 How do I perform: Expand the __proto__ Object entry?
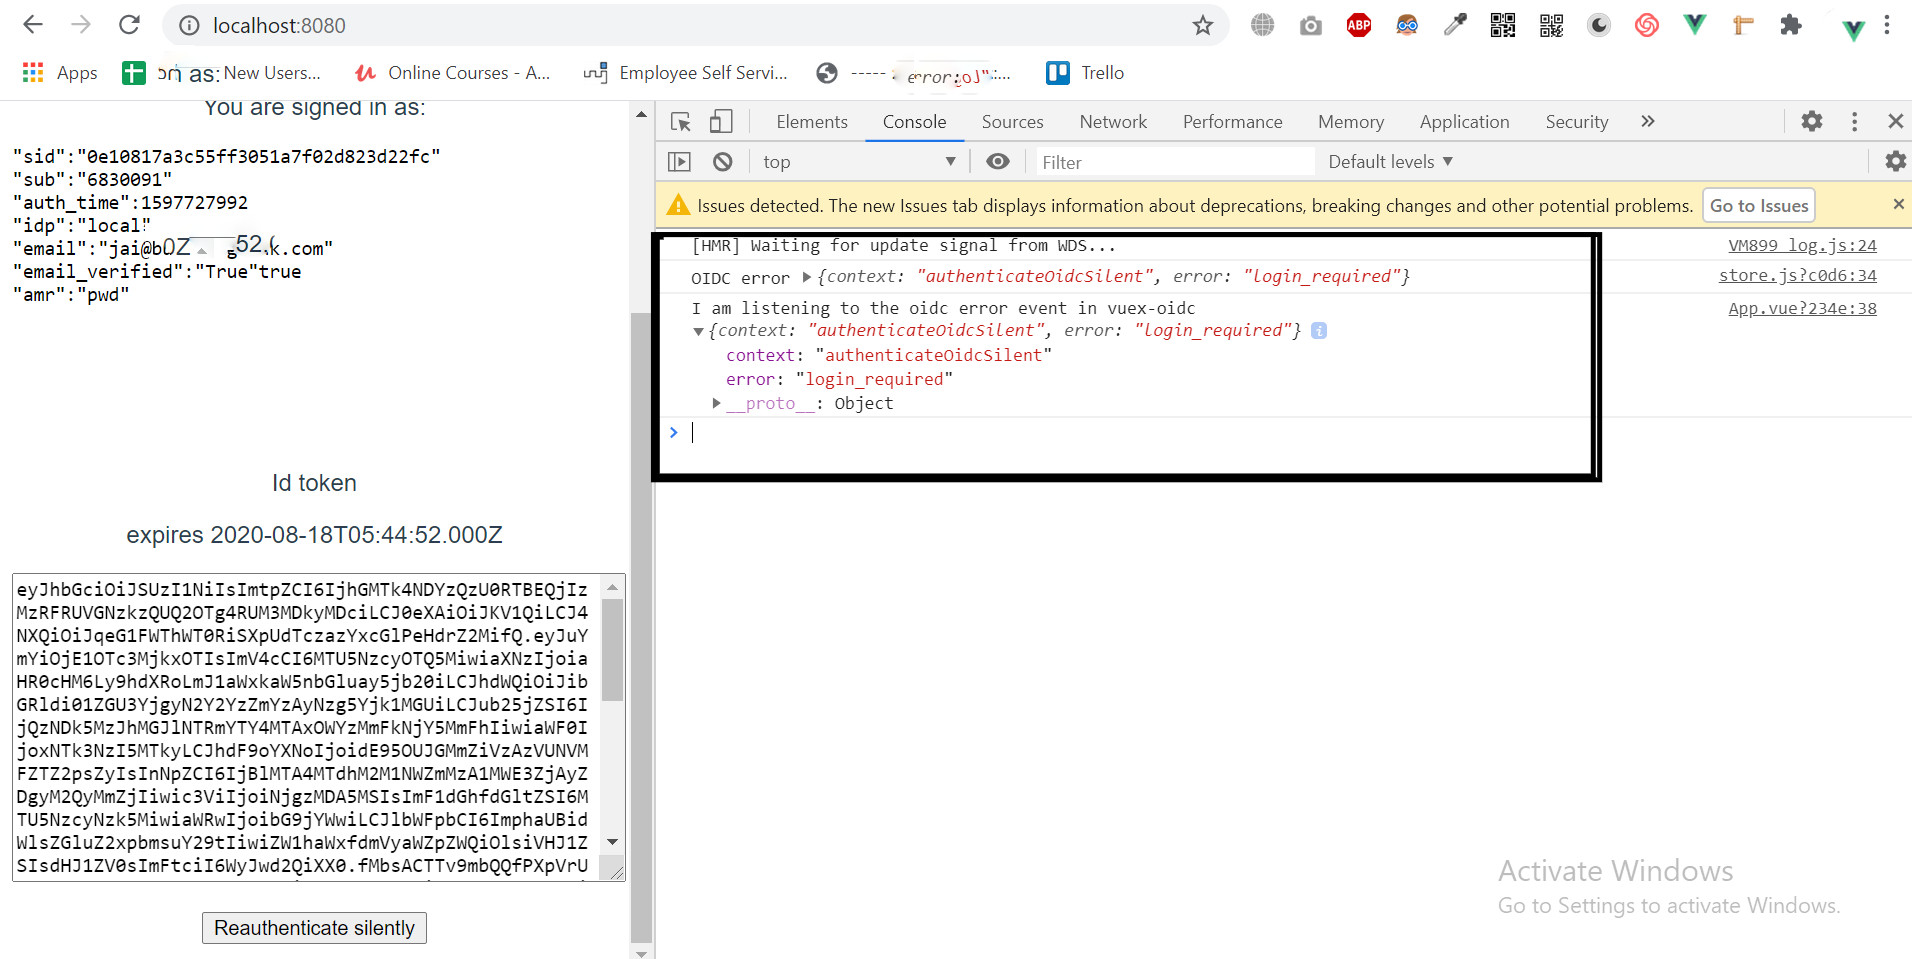pos(716,403)
